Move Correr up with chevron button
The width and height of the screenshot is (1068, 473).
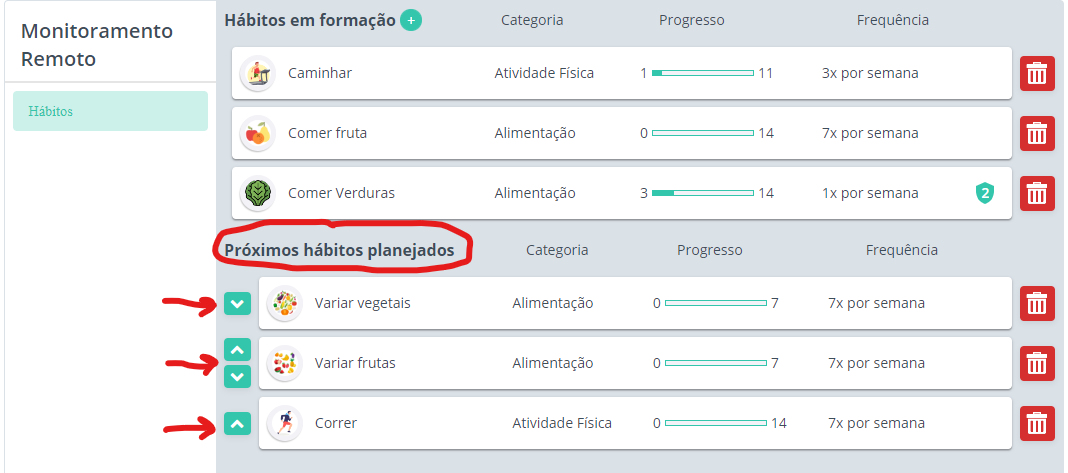click(237, 423)
